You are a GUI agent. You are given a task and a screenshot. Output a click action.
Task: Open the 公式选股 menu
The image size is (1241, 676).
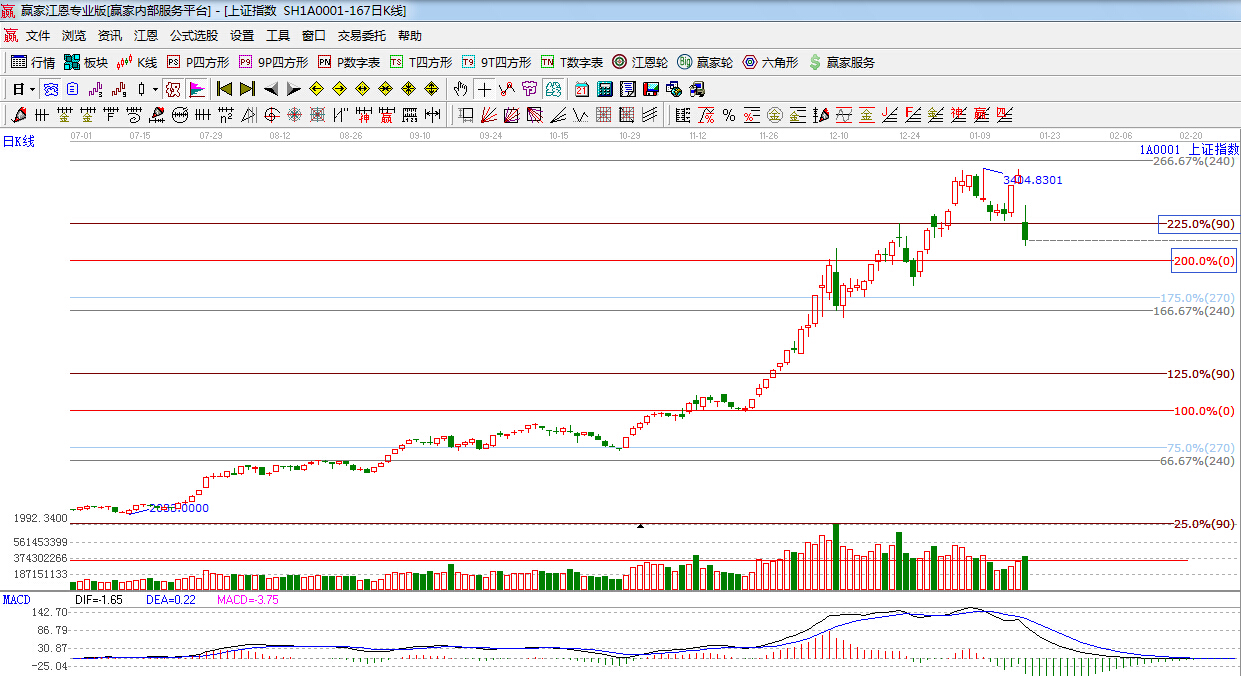click(x=193, y=36)
